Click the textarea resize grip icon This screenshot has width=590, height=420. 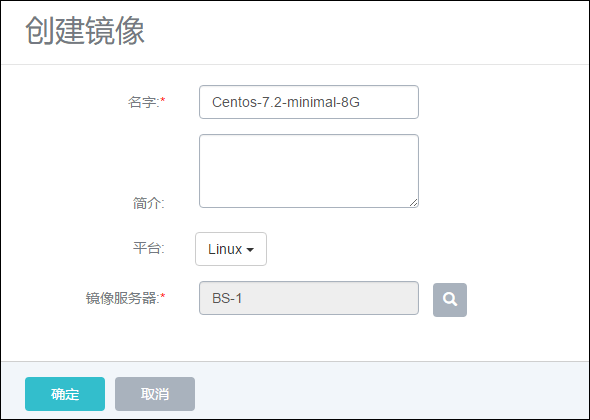coord(414,202)
